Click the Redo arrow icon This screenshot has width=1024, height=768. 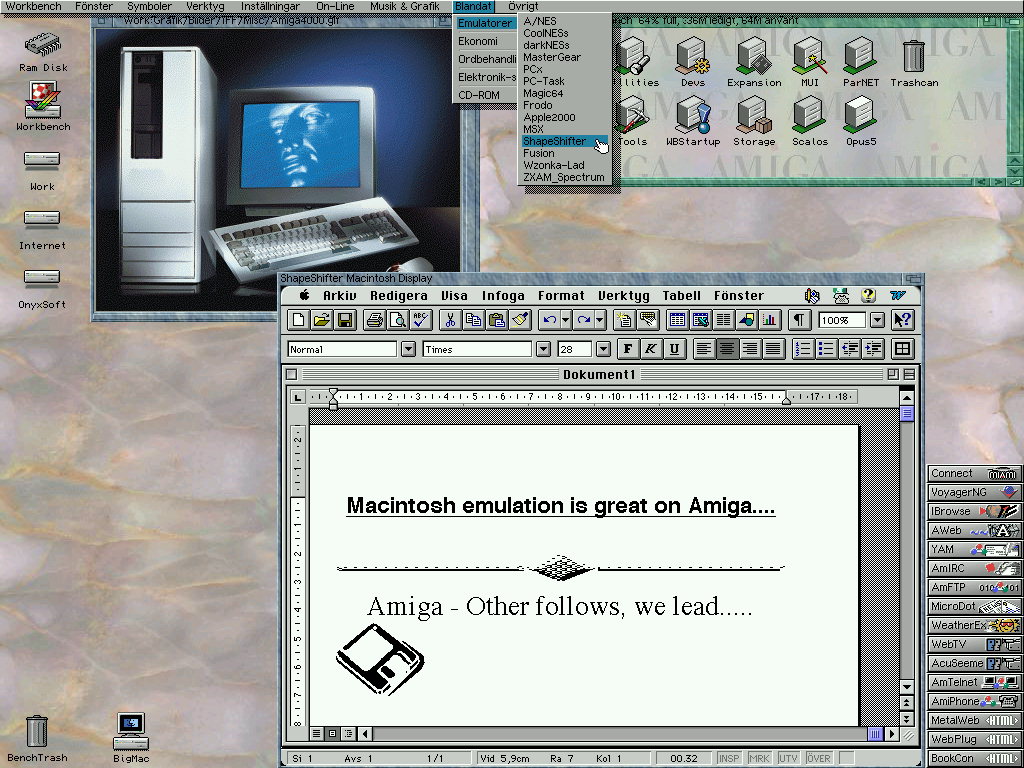(584, 320)
